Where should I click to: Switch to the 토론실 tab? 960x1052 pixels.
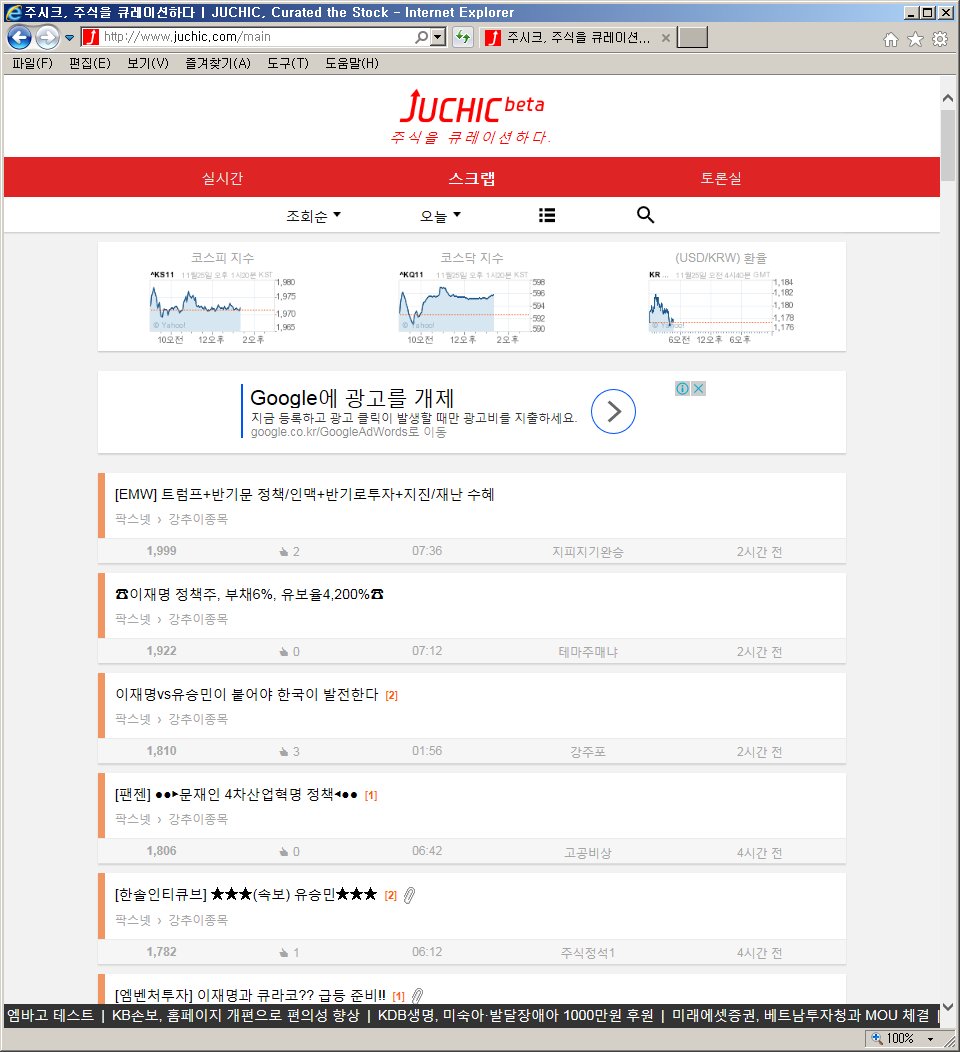[x=721, y=178]
